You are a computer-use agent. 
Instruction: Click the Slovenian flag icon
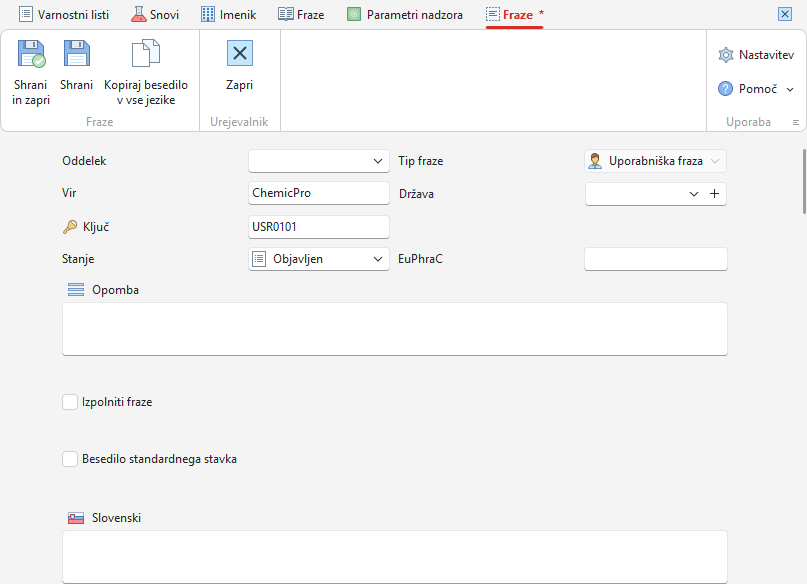76,518
